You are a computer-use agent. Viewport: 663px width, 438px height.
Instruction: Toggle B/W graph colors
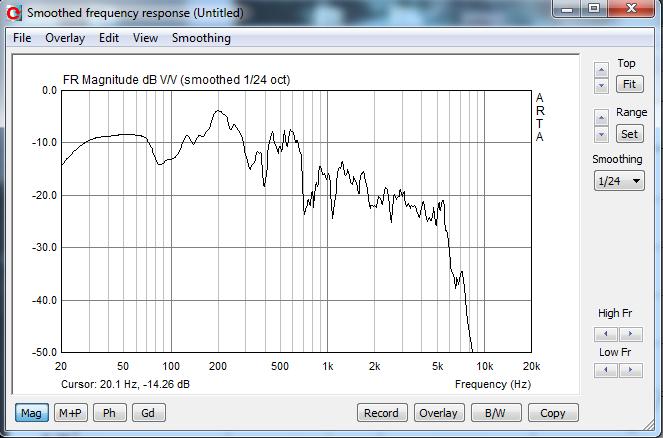coord(496,413)
